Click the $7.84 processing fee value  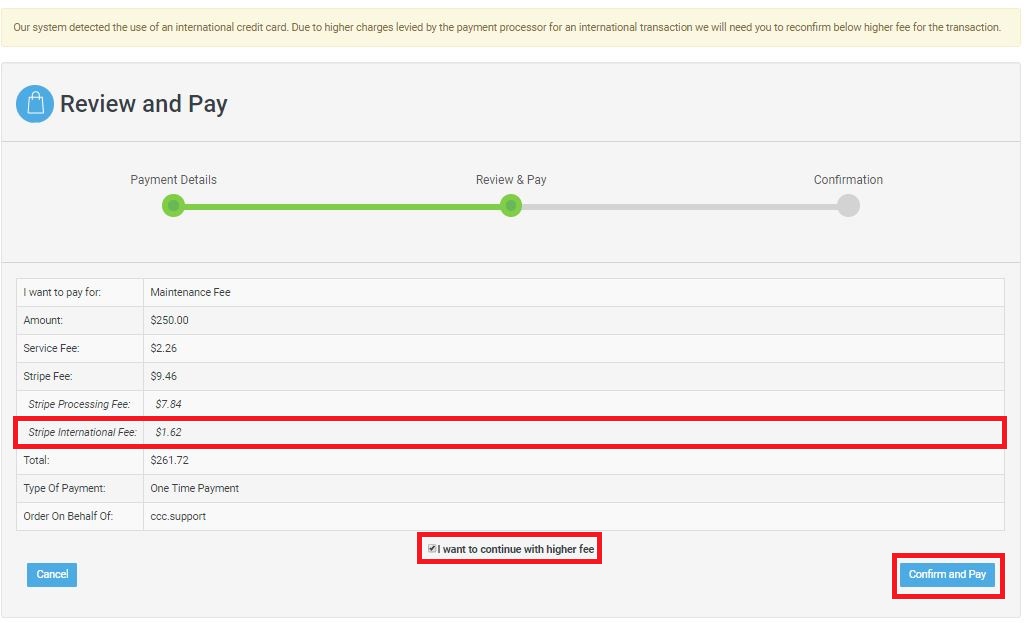click(x=168, y=404)
